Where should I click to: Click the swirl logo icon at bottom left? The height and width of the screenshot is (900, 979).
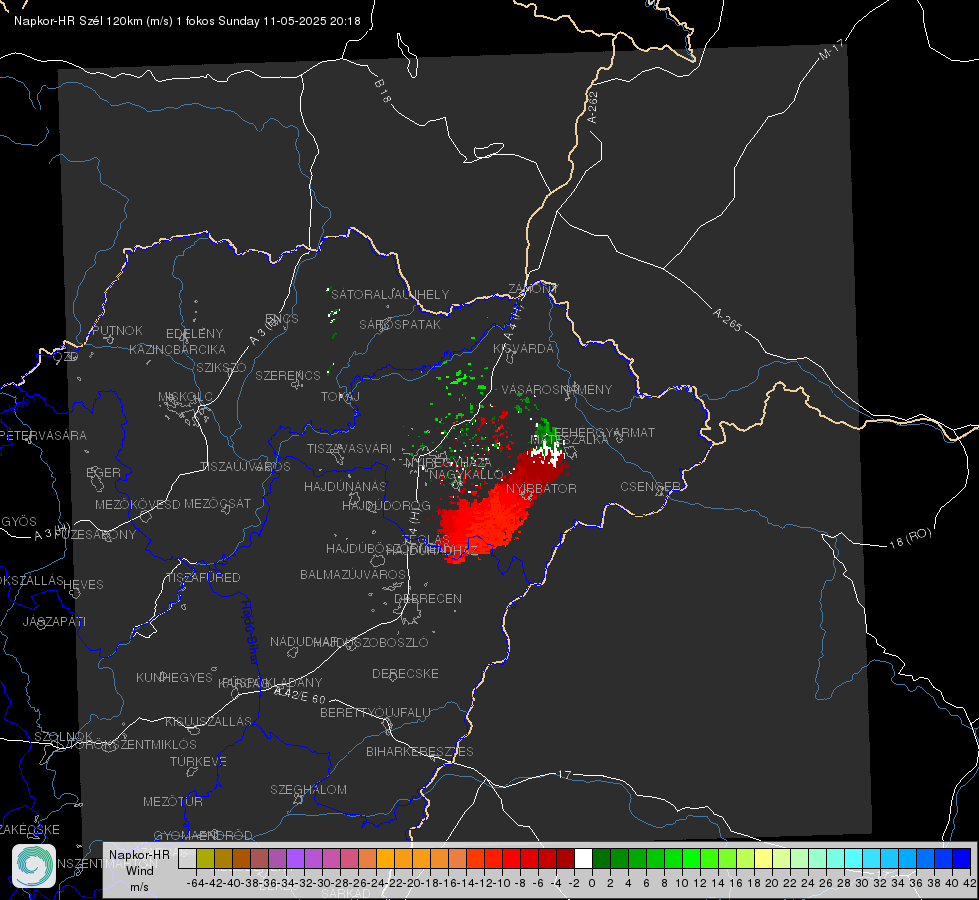pos(34,866)
